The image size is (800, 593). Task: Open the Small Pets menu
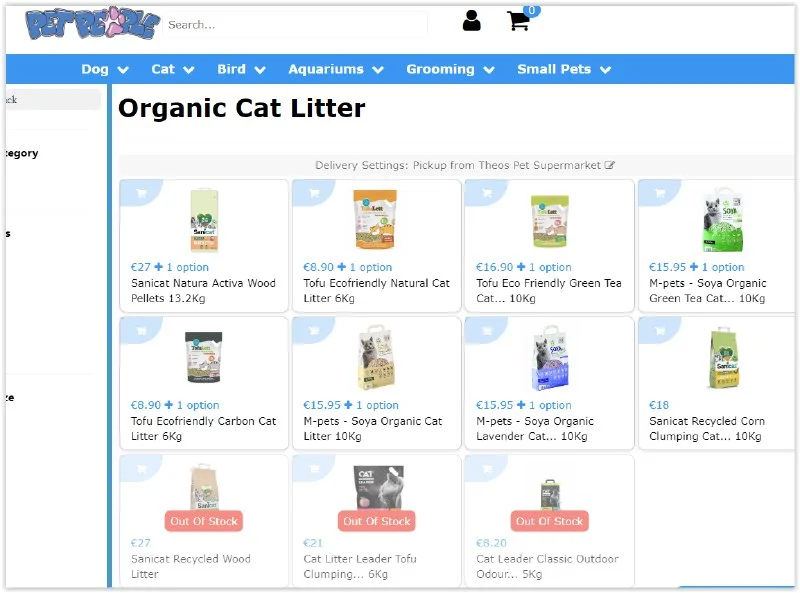tap(564, 69)
